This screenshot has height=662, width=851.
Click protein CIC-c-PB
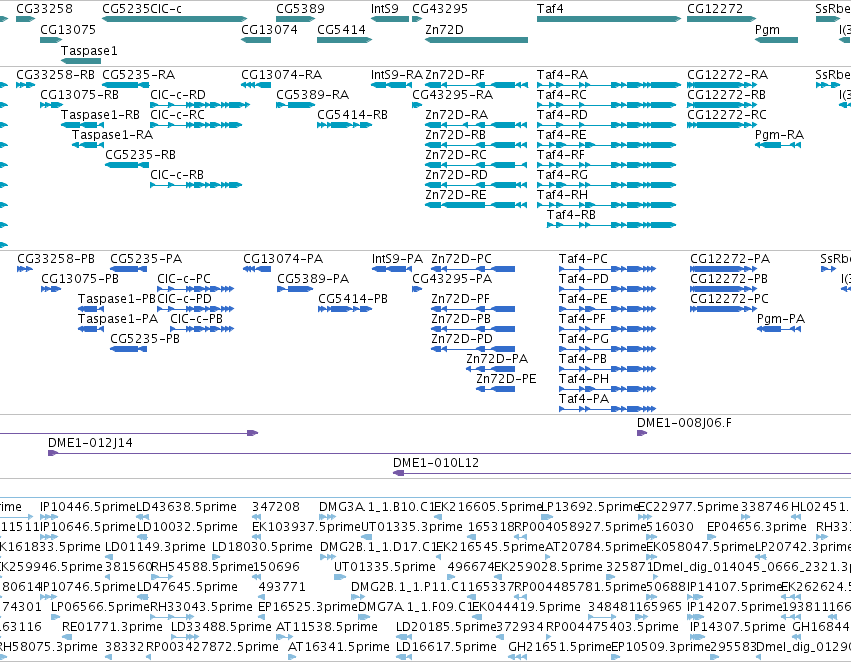click(196, 319)
